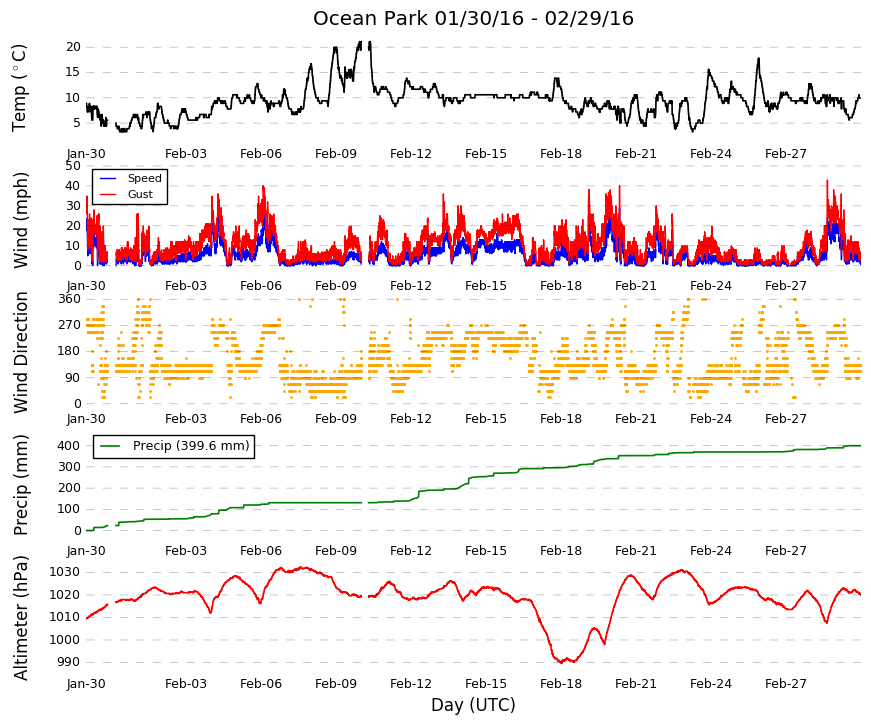This screenshot has width=871, height=725.
Task: Click the Day (UTC) axis label
Action: pyautogui.click(x=473, y=705)
